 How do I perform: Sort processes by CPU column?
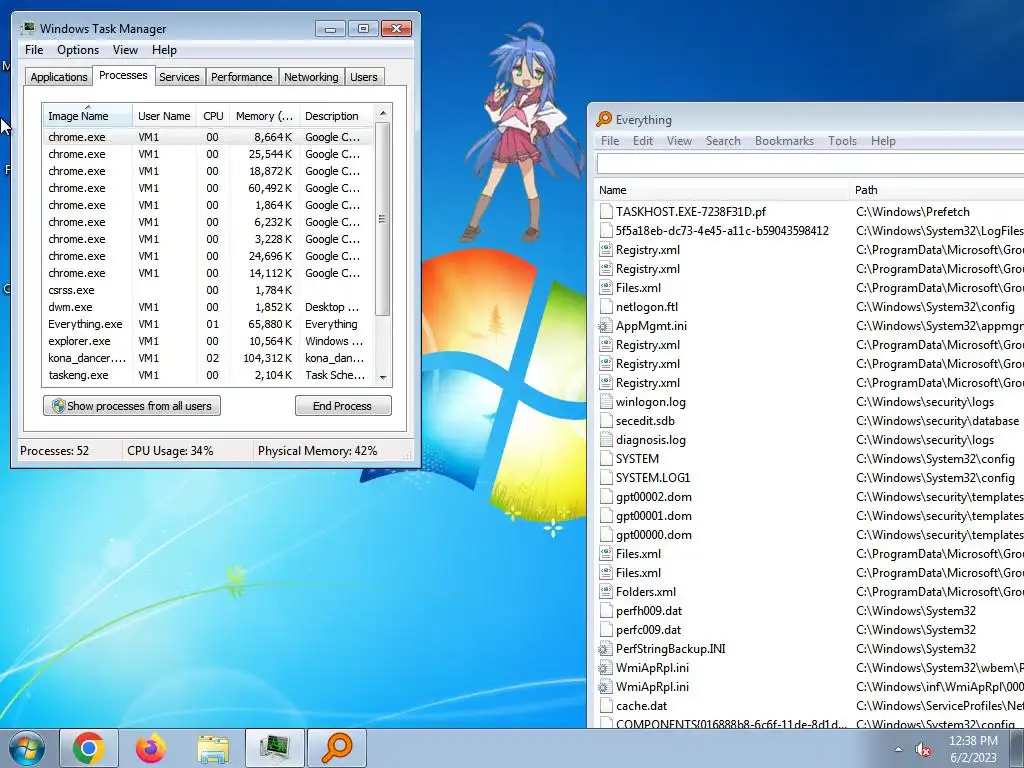(x=213, y=116)
